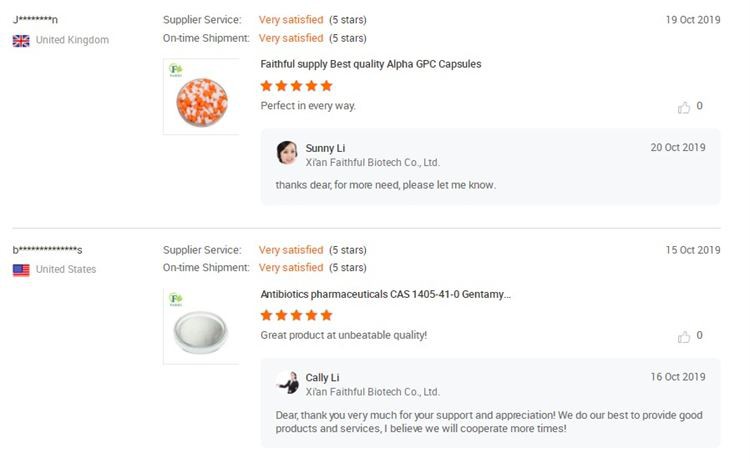
Task: Open Antibiotics pharmaceuticals CAS 1405-41-0 link
Action: point(385,294)
